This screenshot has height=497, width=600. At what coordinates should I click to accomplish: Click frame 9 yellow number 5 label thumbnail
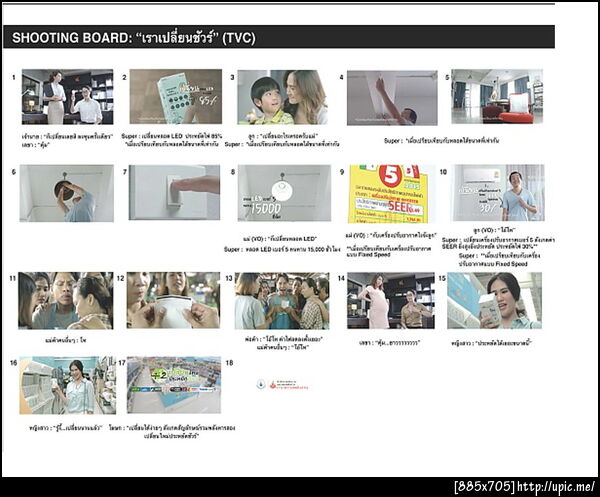click(392, 194)
